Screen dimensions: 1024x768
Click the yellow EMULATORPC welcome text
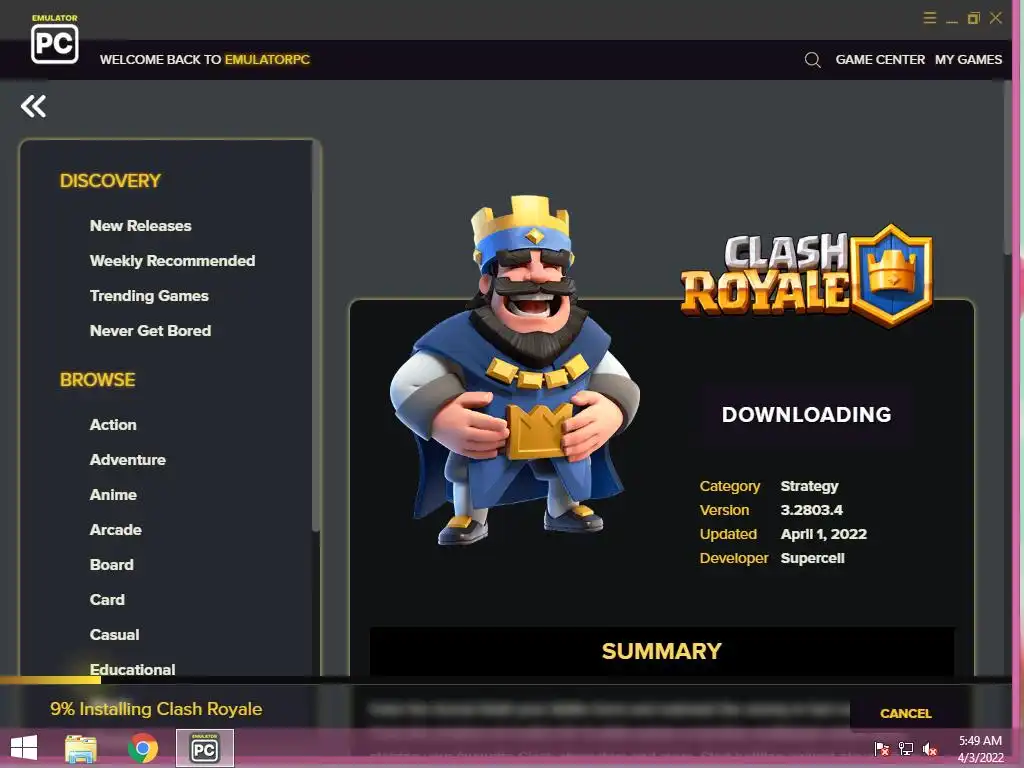267,59
